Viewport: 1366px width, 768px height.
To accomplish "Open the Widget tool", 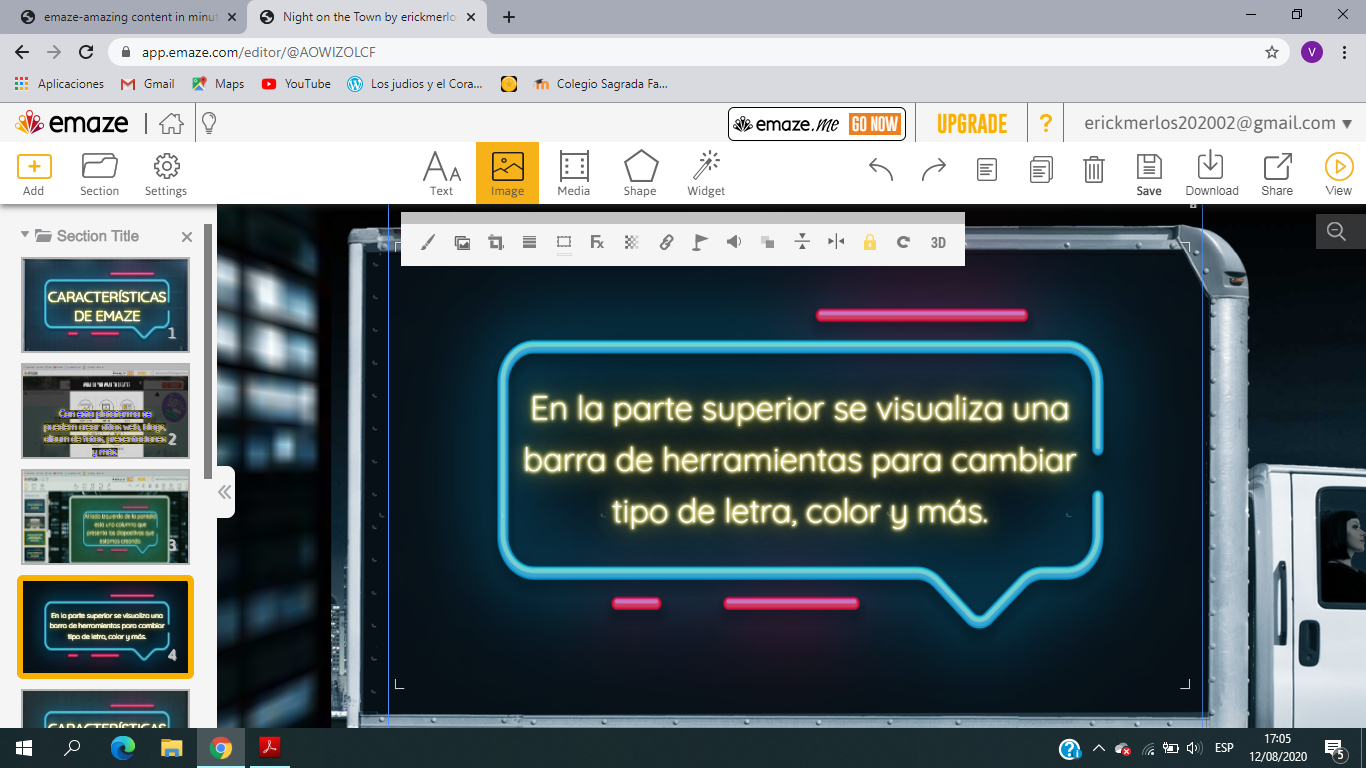I will coord(706,173).
